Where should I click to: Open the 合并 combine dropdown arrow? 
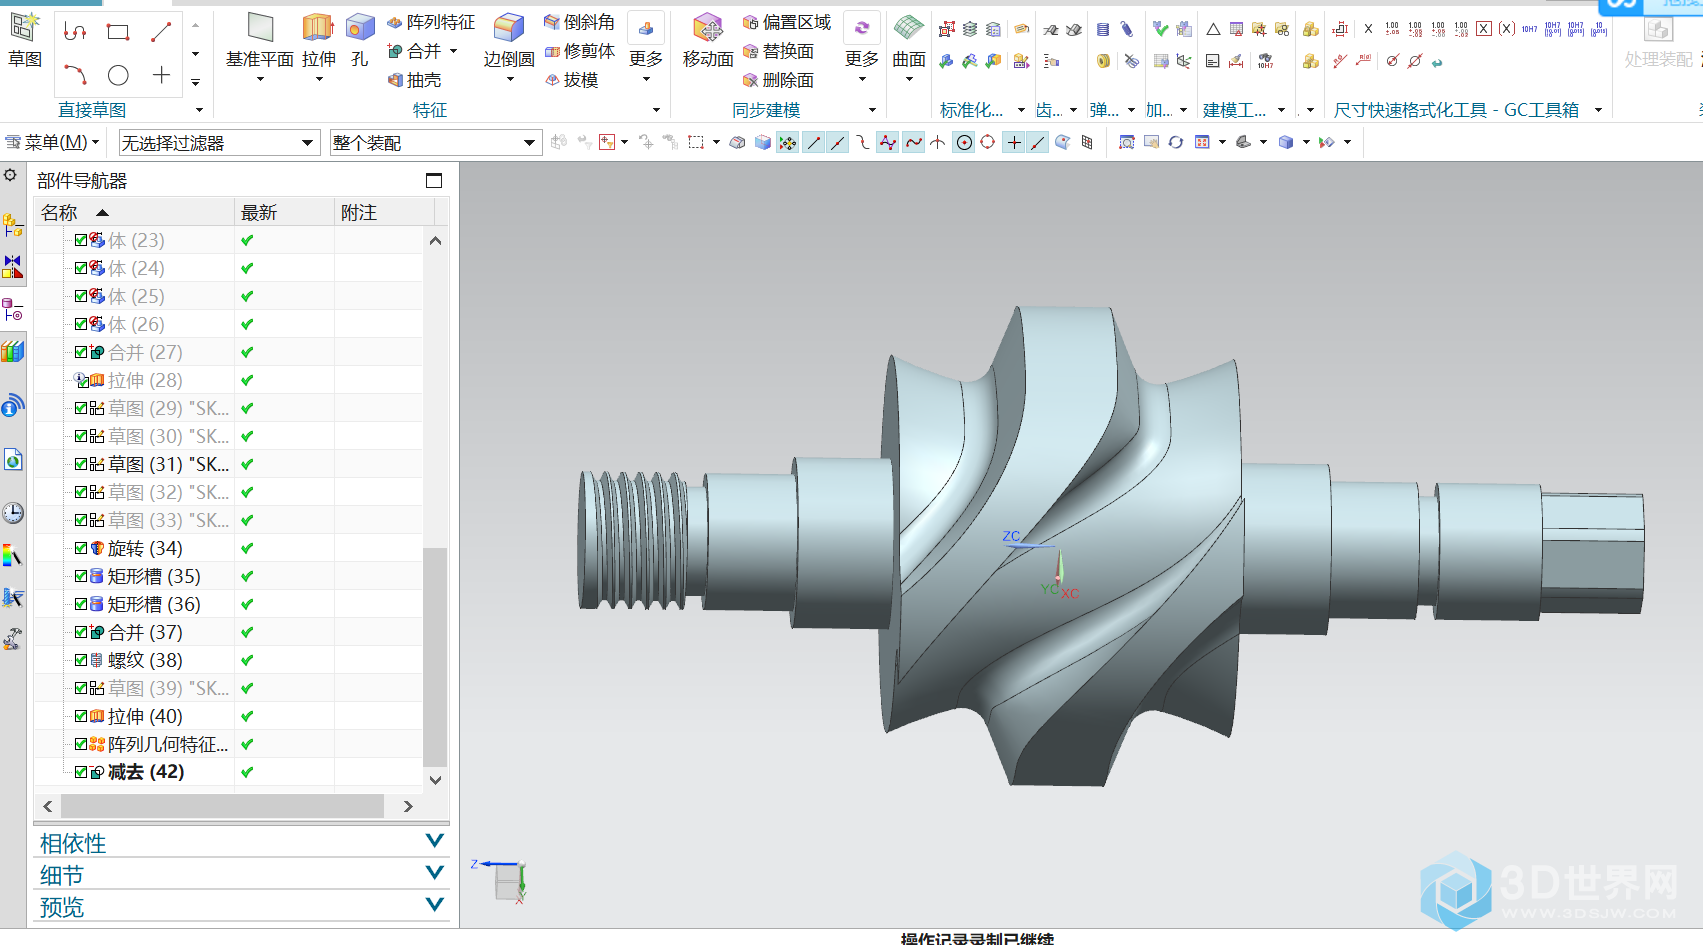coord(454,51)
